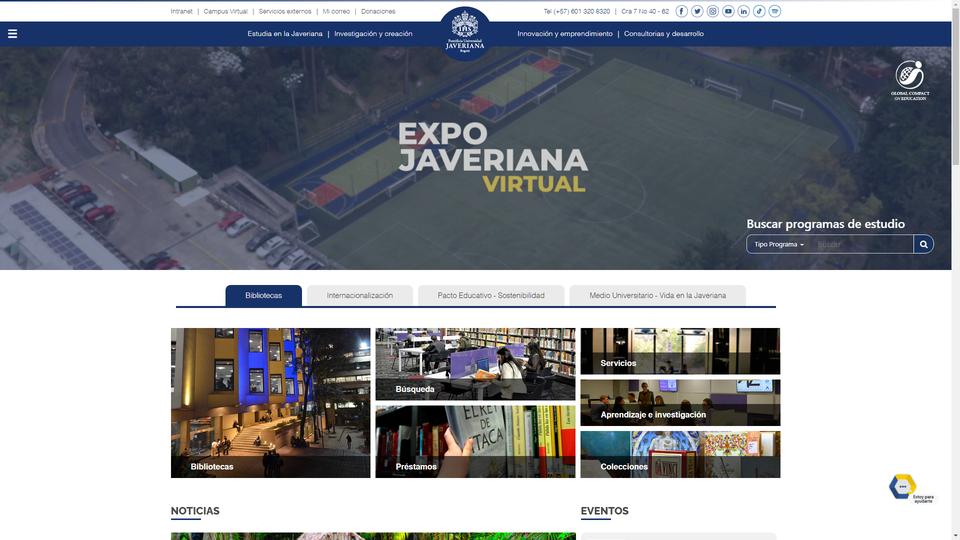Select the Bibliotecas tab
960x540 pixels.
(263, 295)
